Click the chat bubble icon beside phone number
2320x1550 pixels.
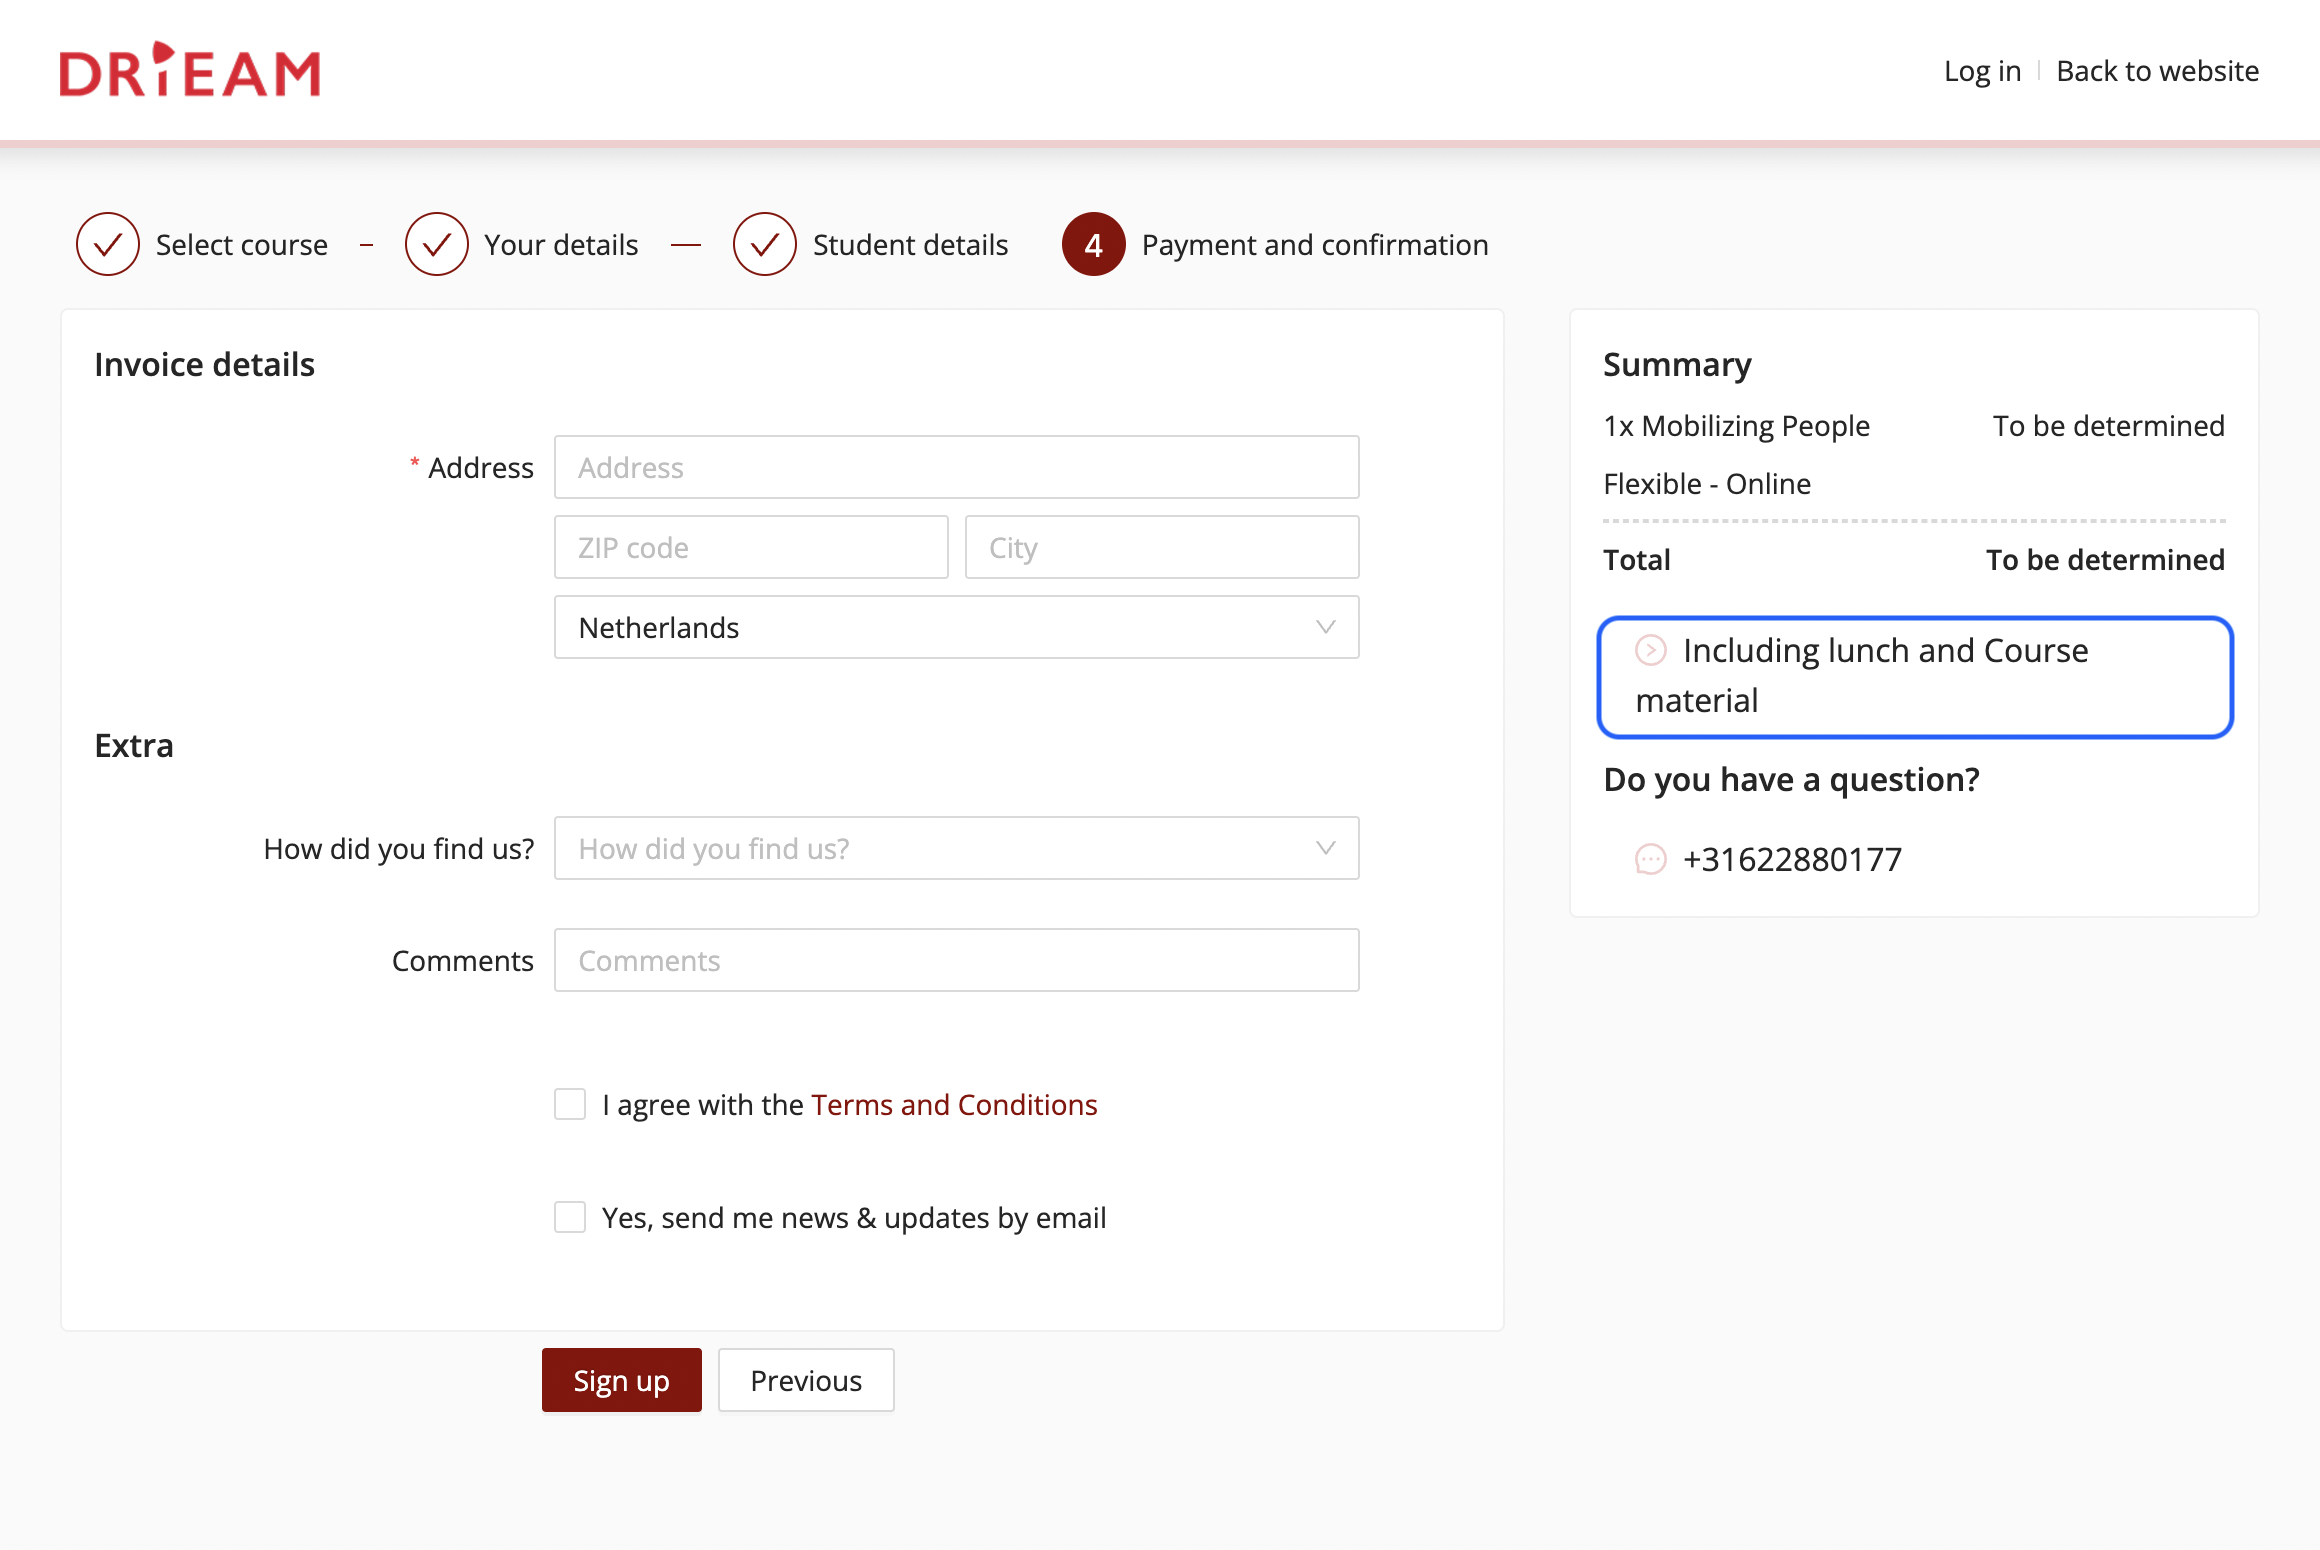point(1651,859)
